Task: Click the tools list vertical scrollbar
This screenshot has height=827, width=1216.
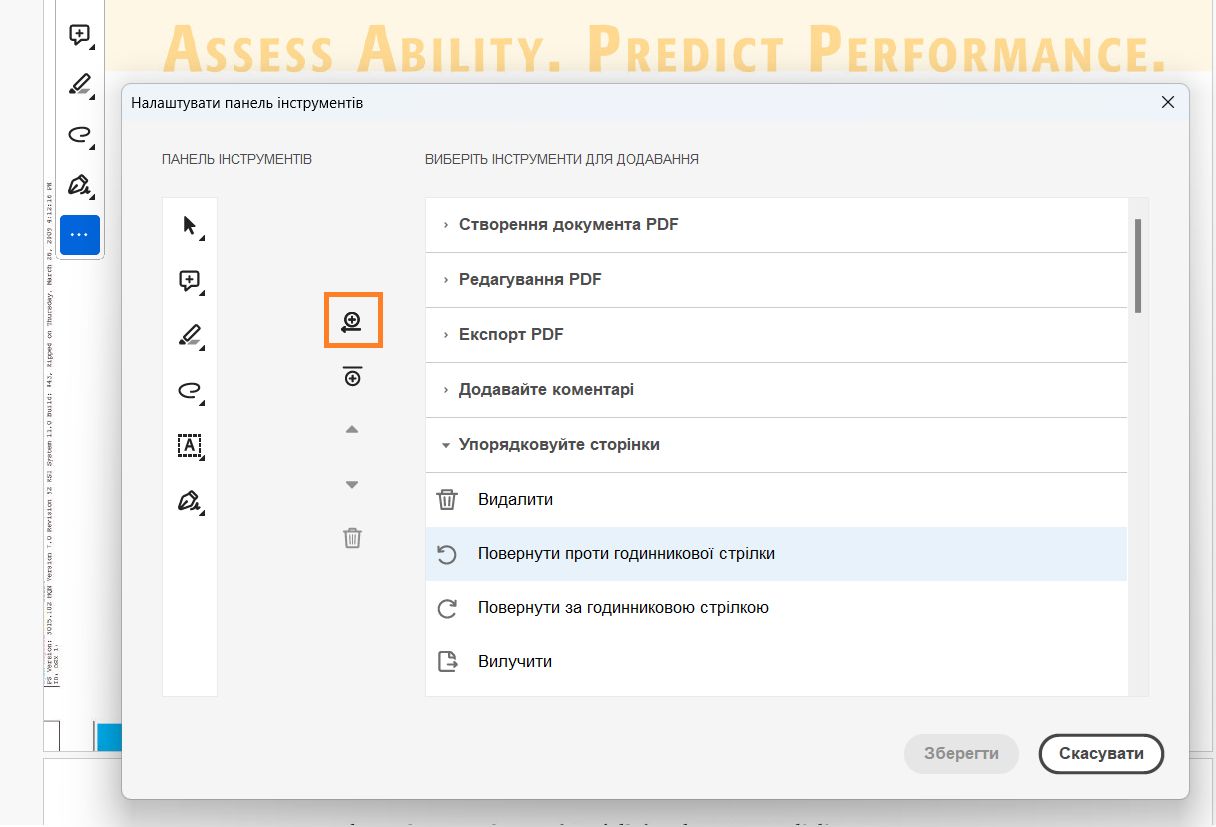Action: 1138,265
